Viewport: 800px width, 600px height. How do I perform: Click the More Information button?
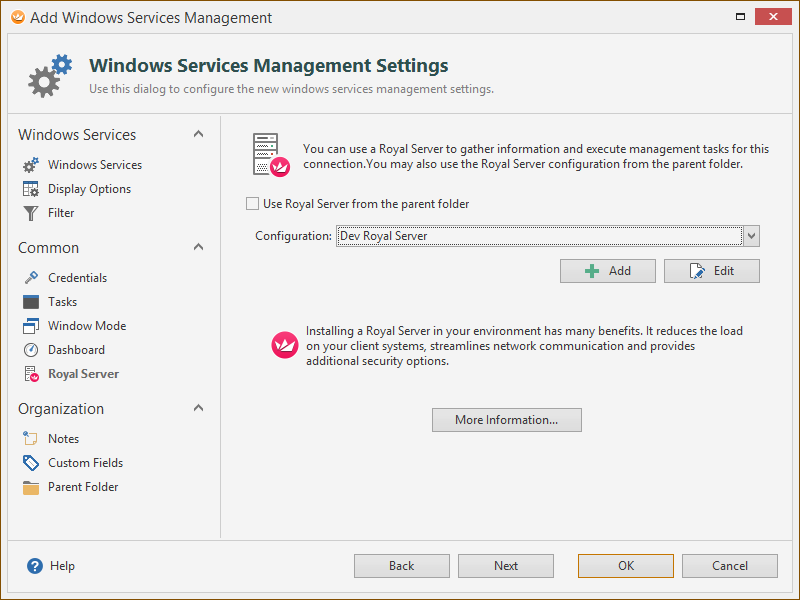pyautogui.click(x=507, y=420)
